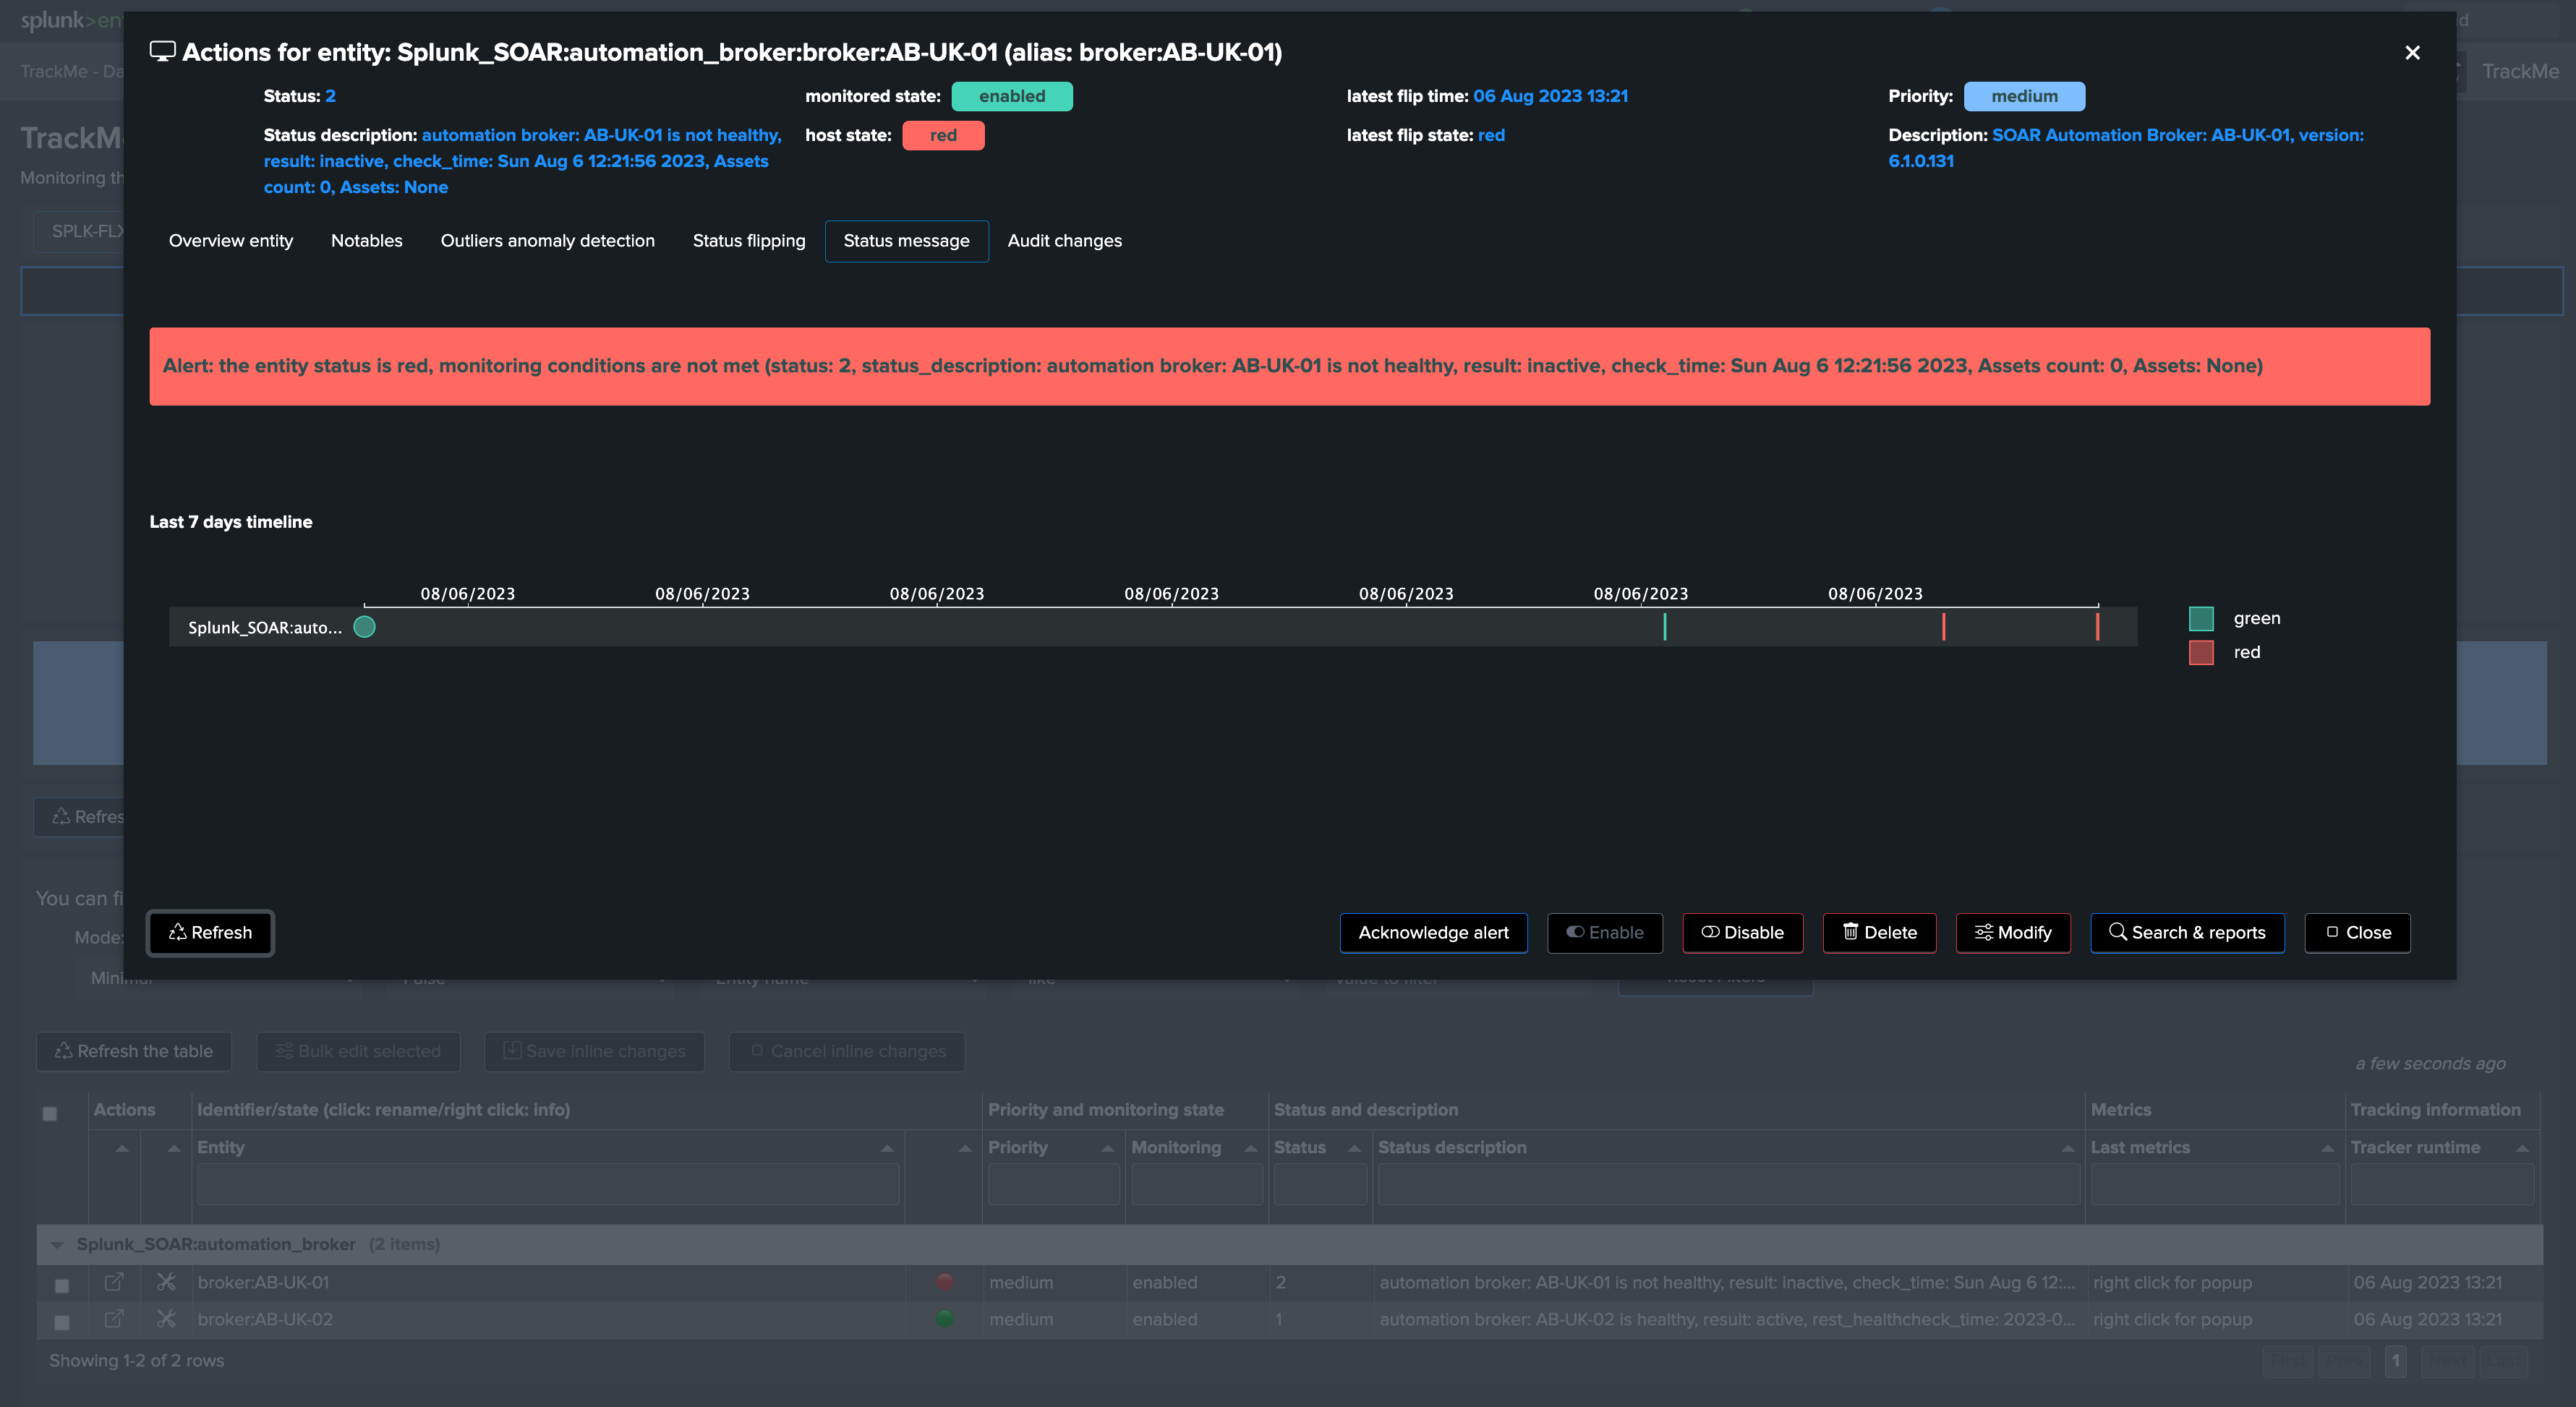Click the green status dot for broker:AB-UK-02
Image resolution: width=2576 pixels, height=1407 pixels.
[944, 1319]
